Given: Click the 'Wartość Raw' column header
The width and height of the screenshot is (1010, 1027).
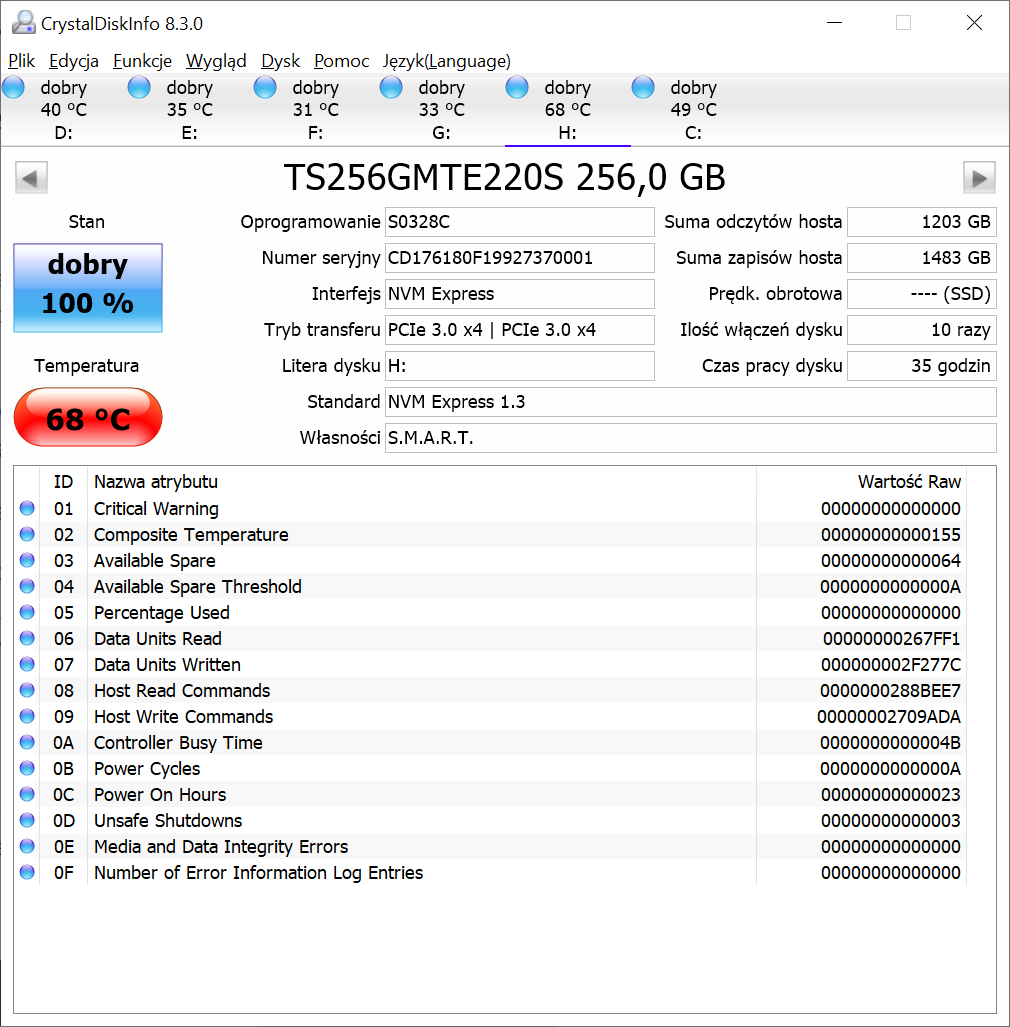Looking at the screenshot, I should tap(909, 482).
